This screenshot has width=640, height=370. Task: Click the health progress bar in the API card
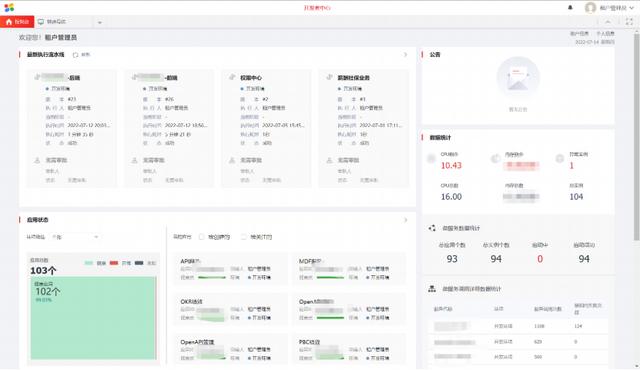coord(212,277)
